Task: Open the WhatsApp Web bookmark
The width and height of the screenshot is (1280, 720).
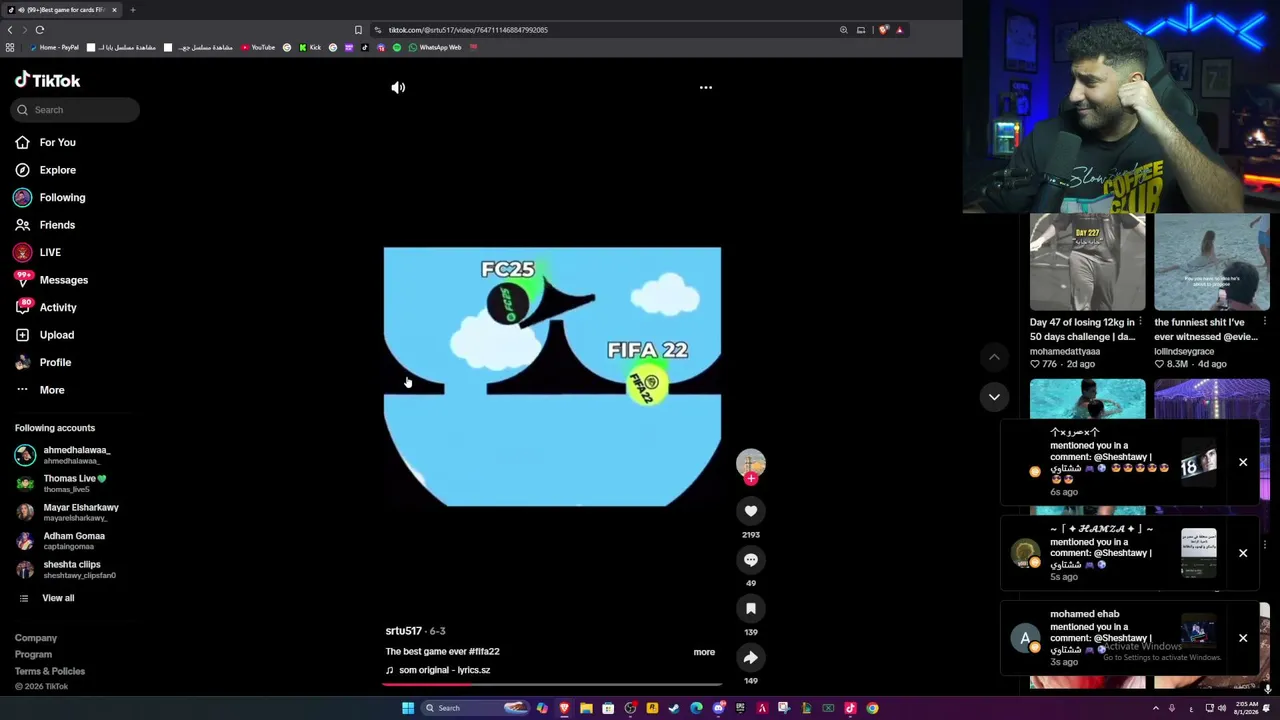Action: (435, 47)
